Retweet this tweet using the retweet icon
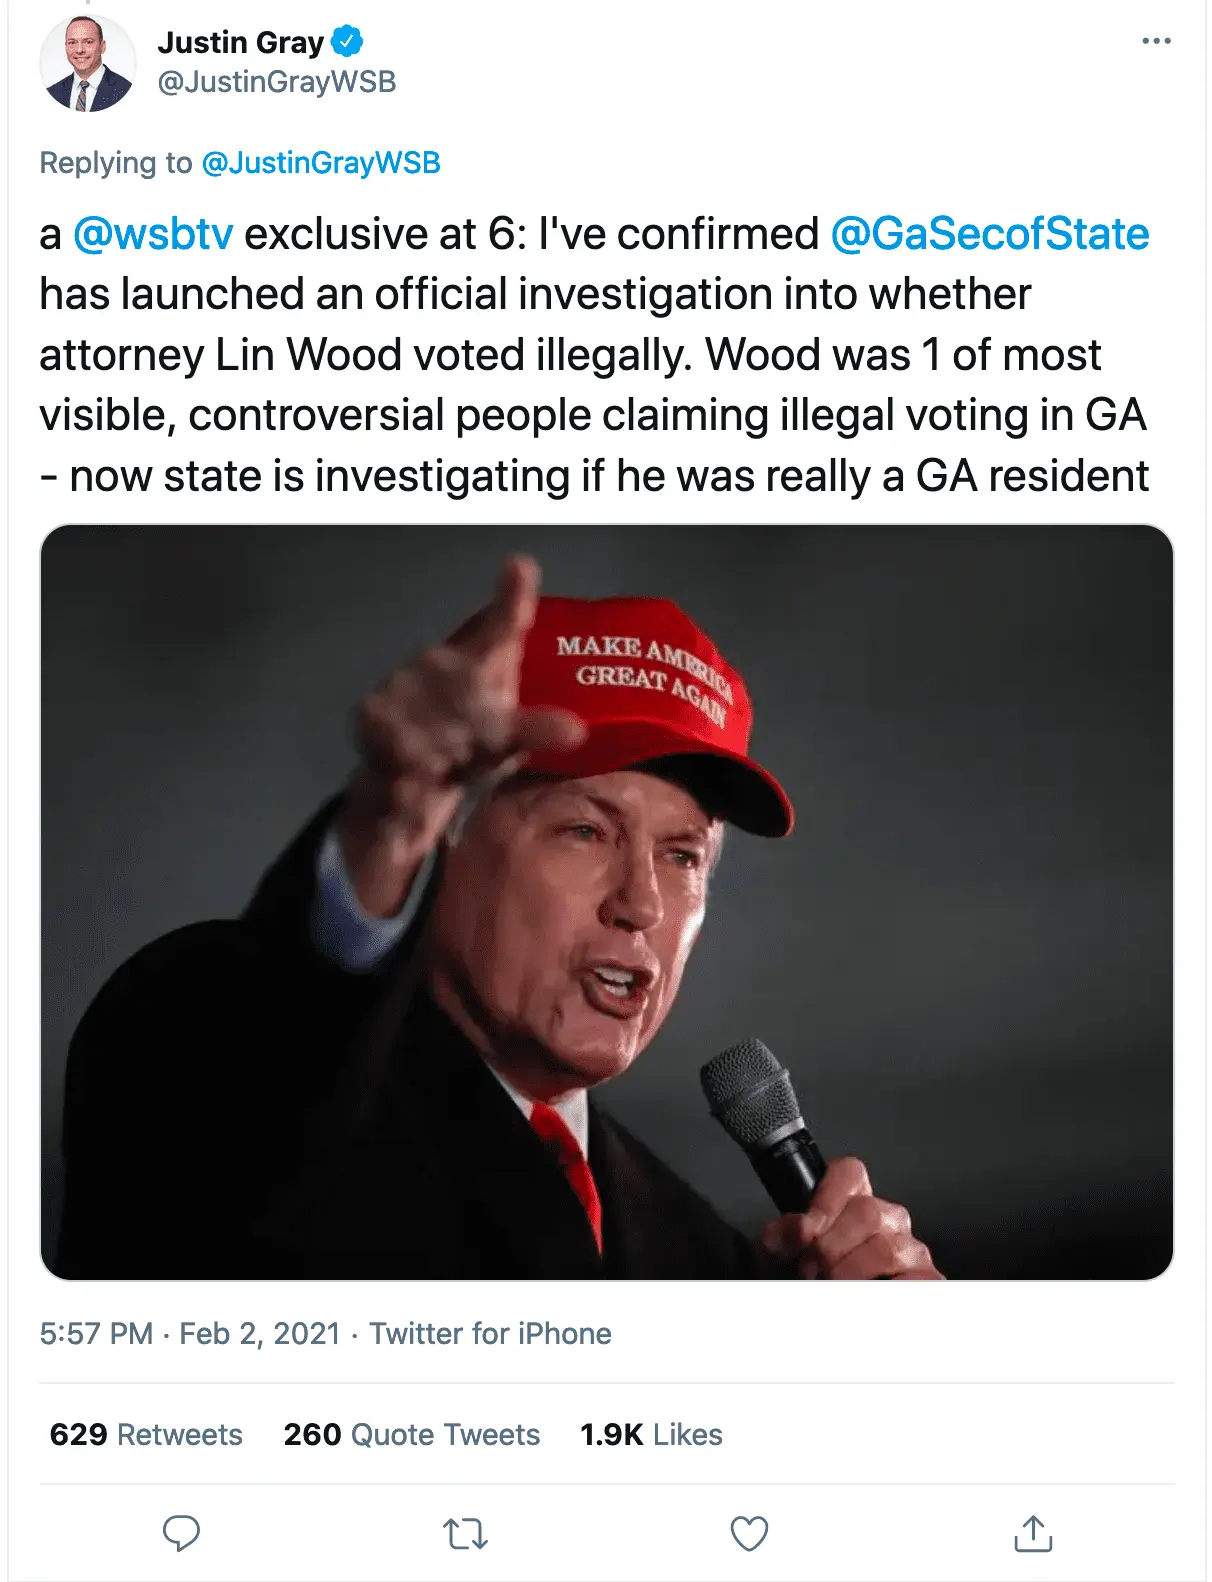 pyautogui.click(x=465, y=1533)
